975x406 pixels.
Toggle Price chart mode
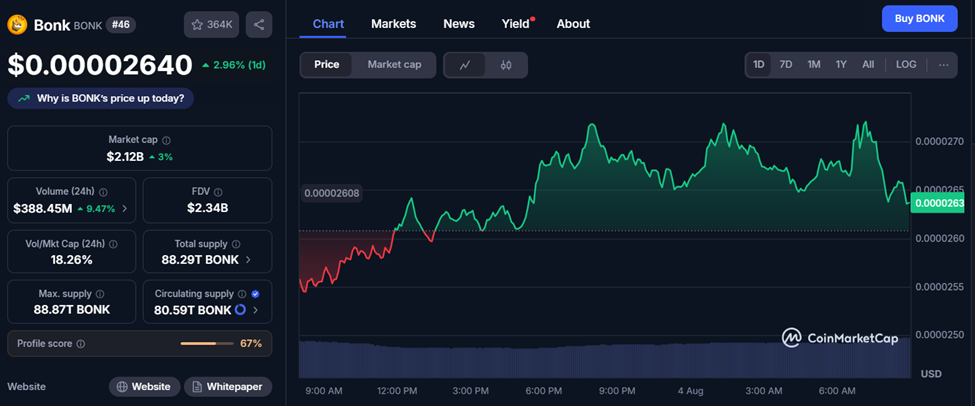click(x=326, y=65)
